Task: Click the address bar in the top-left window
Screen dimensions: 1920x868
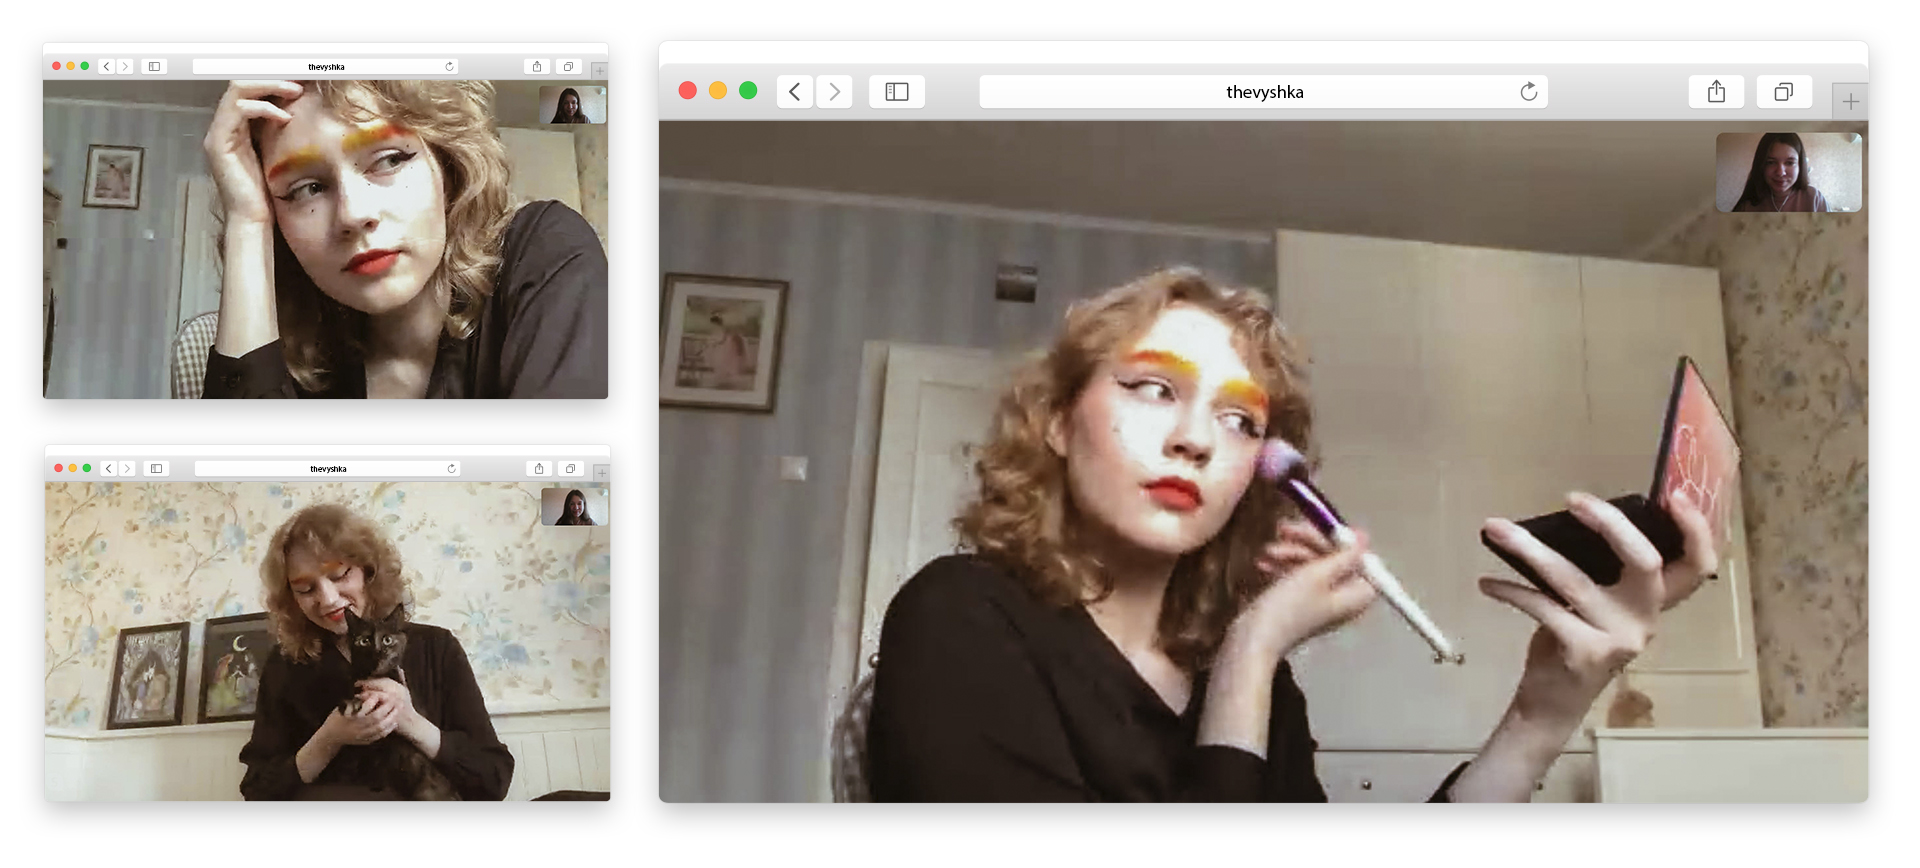Action: pyautogui.click(x=326, y=67)
